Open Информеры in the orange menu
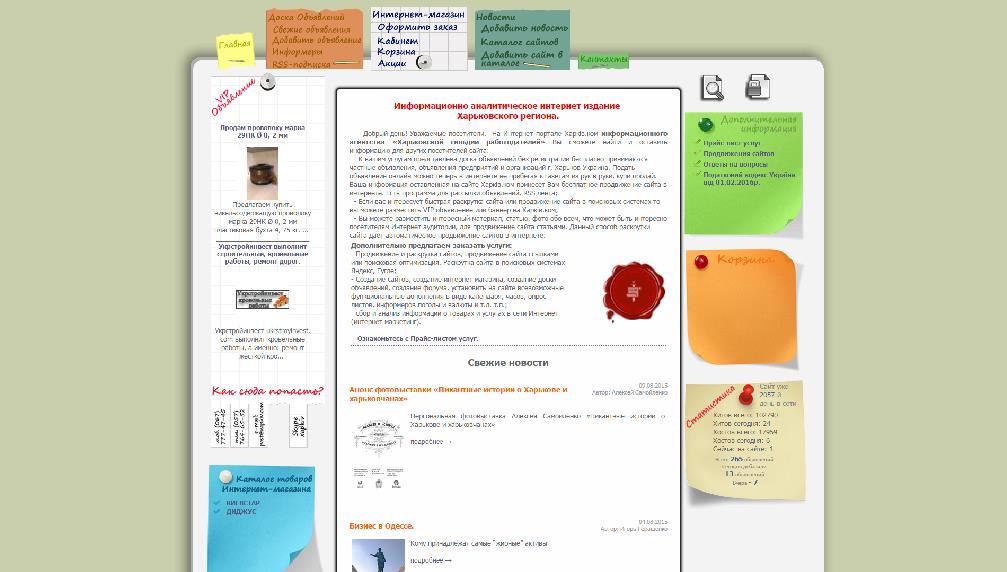This screenshot has height=572, width=1007. (297, 51)
